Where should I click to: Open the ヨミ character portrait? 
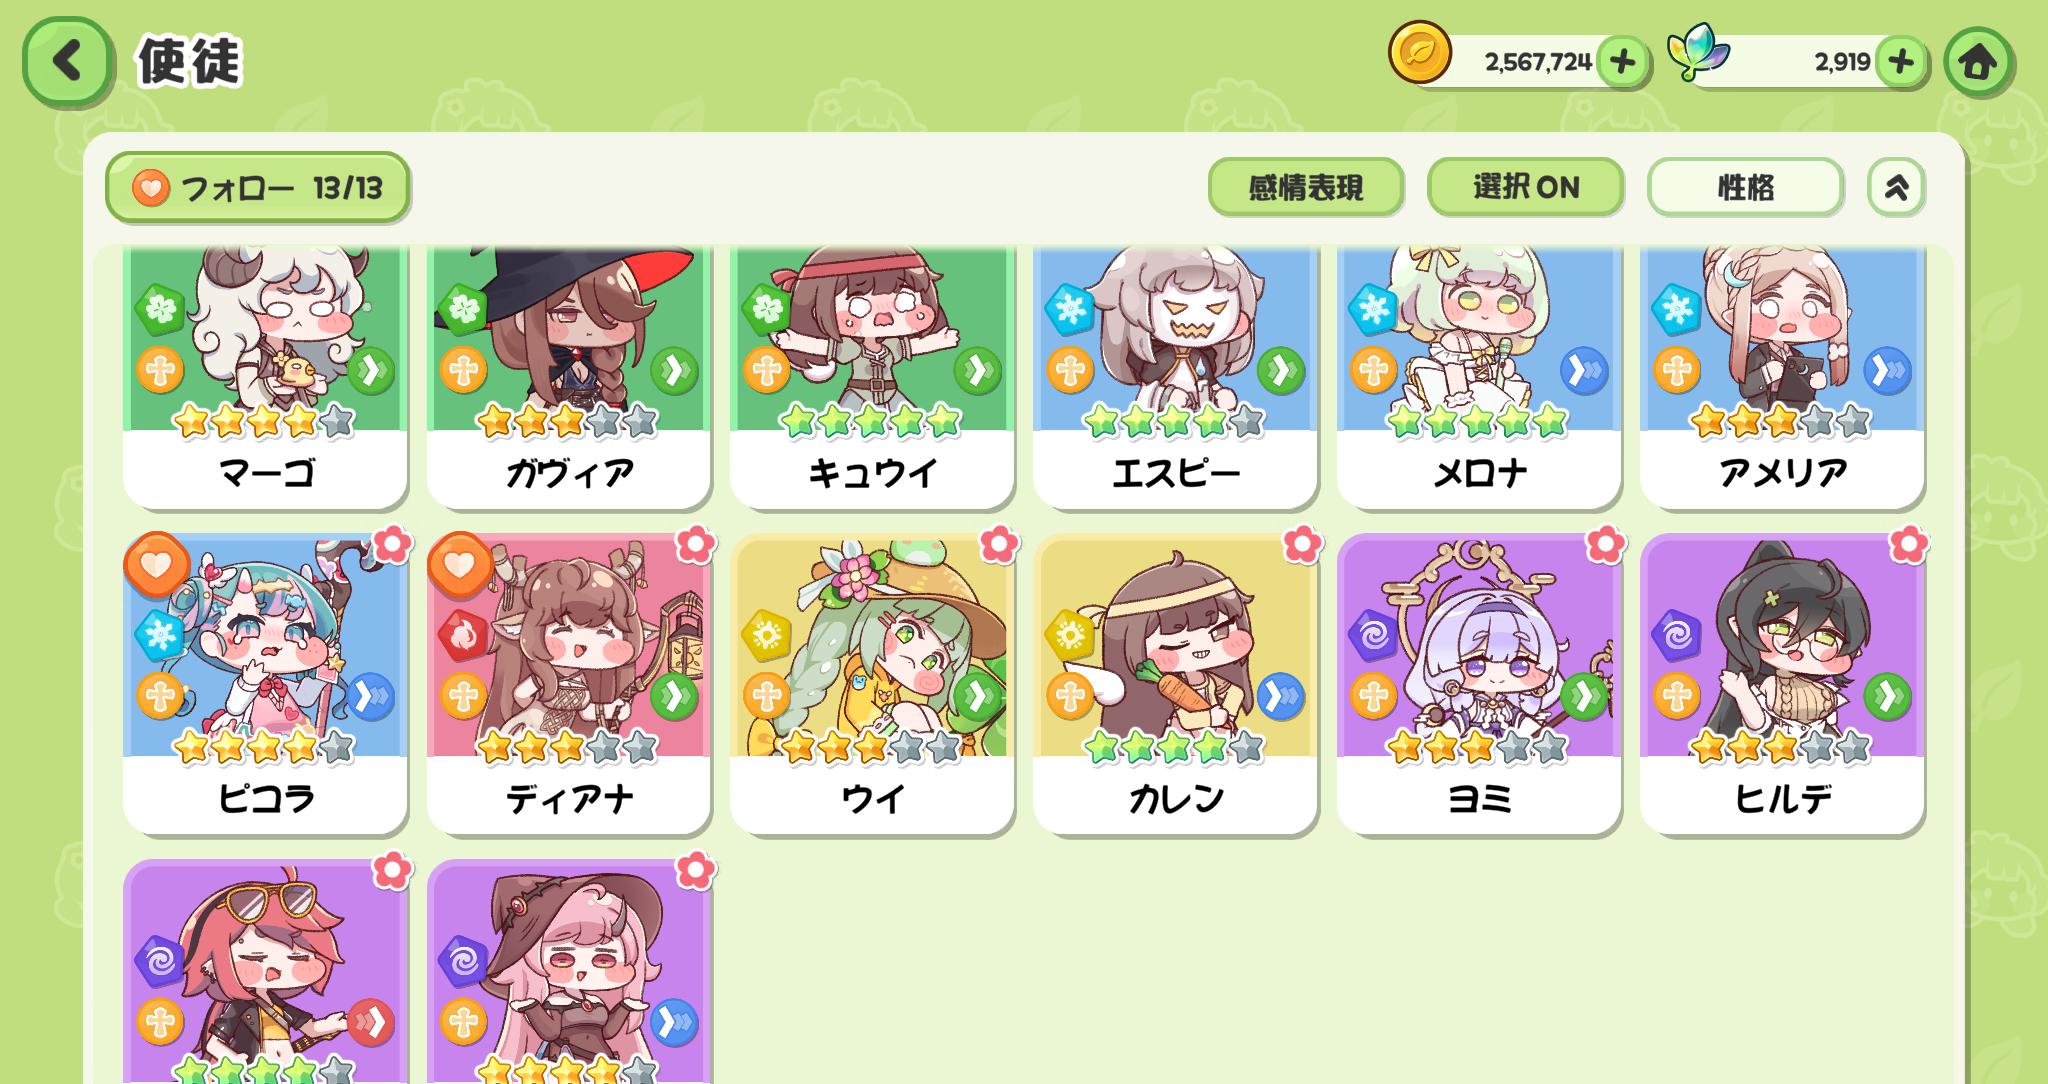coord(1478,646)
